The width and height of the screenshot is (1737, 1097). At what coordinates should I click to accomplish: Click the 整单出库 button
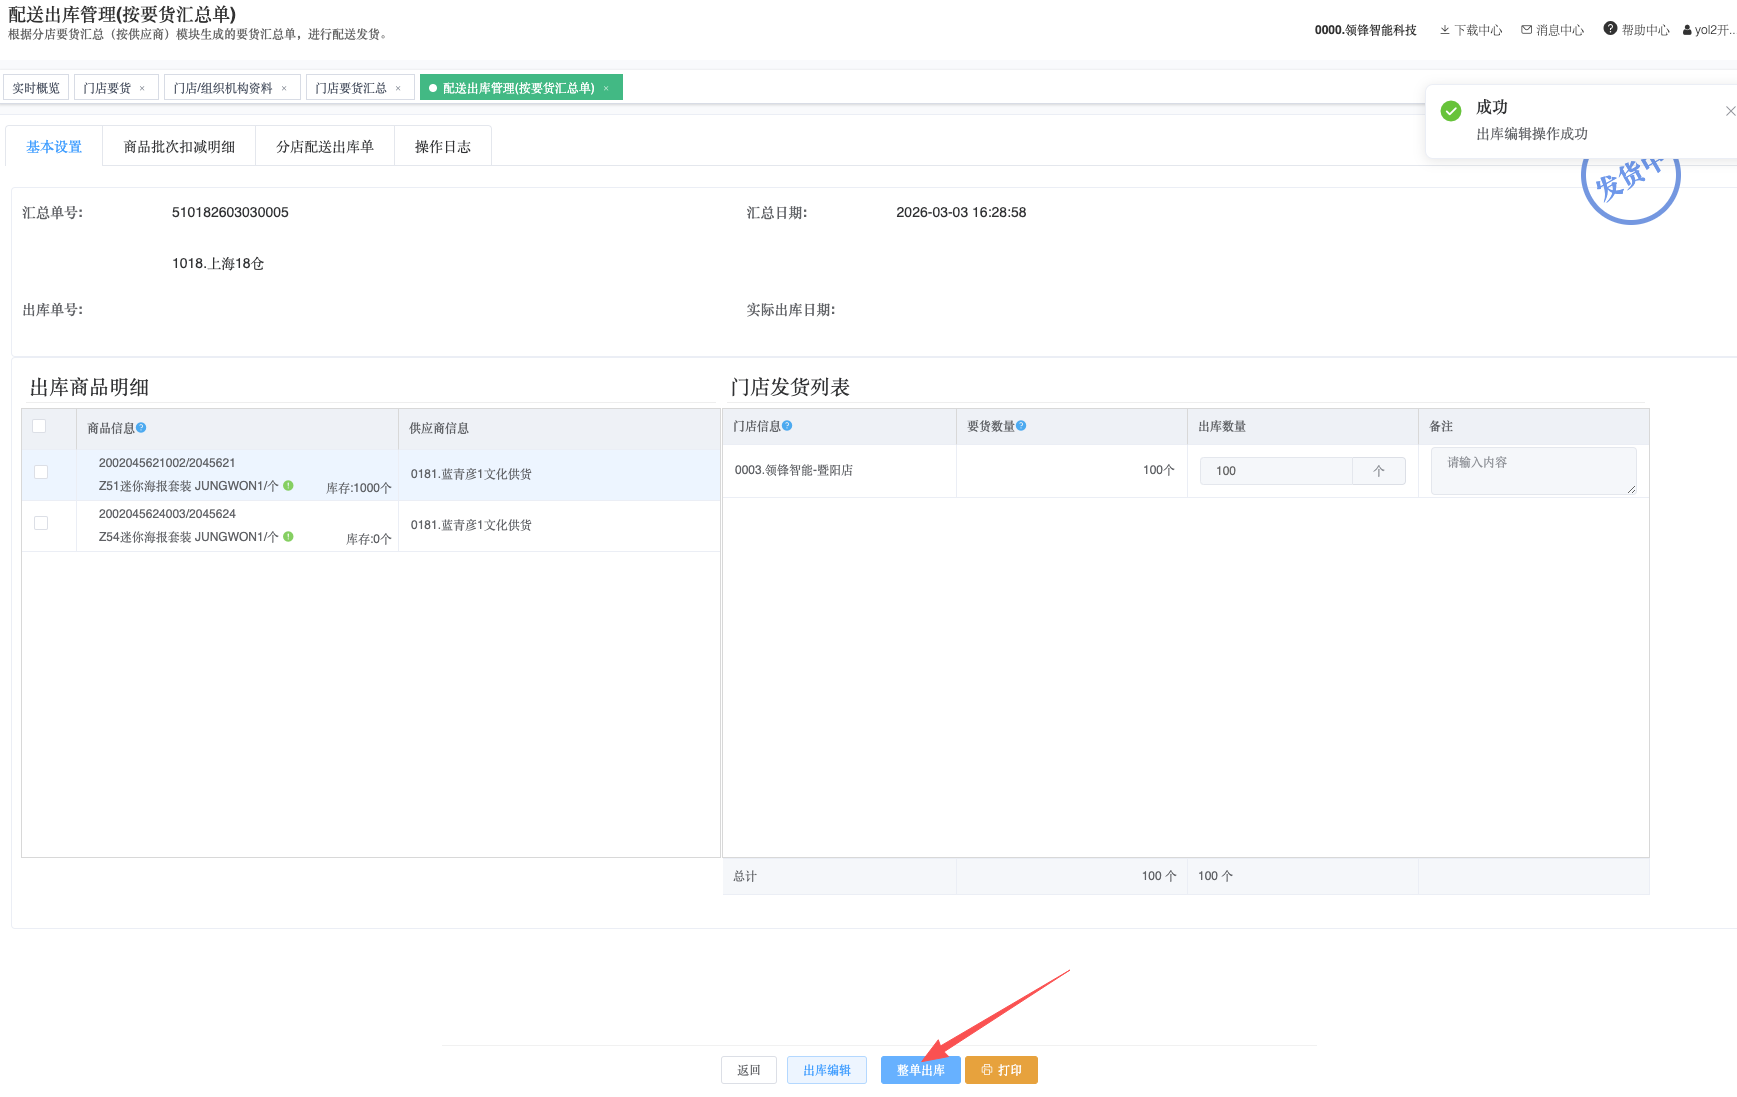920,1070
